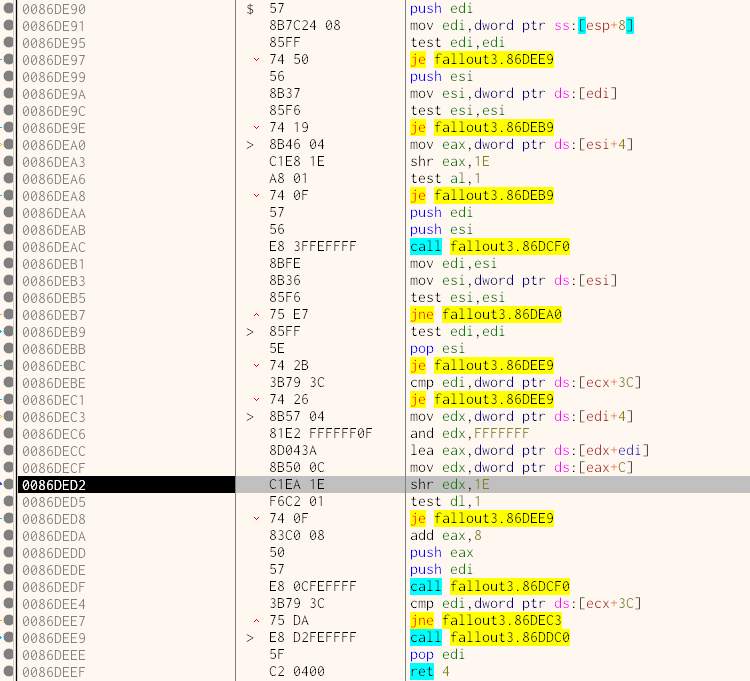
Task: Click the > jump-target marker beside E8 D2FEFFFF
Action: [x=250, y=637]
